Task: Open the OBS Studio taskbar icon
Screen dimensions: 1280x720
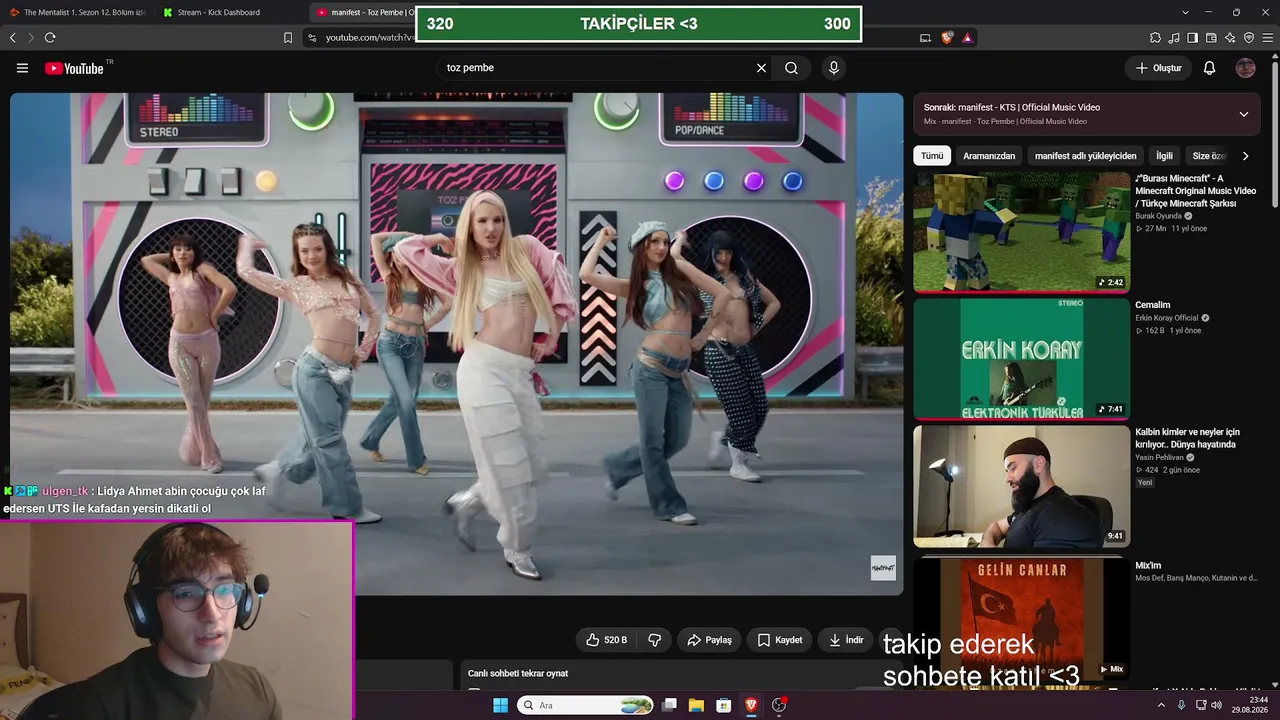Action: tap(779, 705)
